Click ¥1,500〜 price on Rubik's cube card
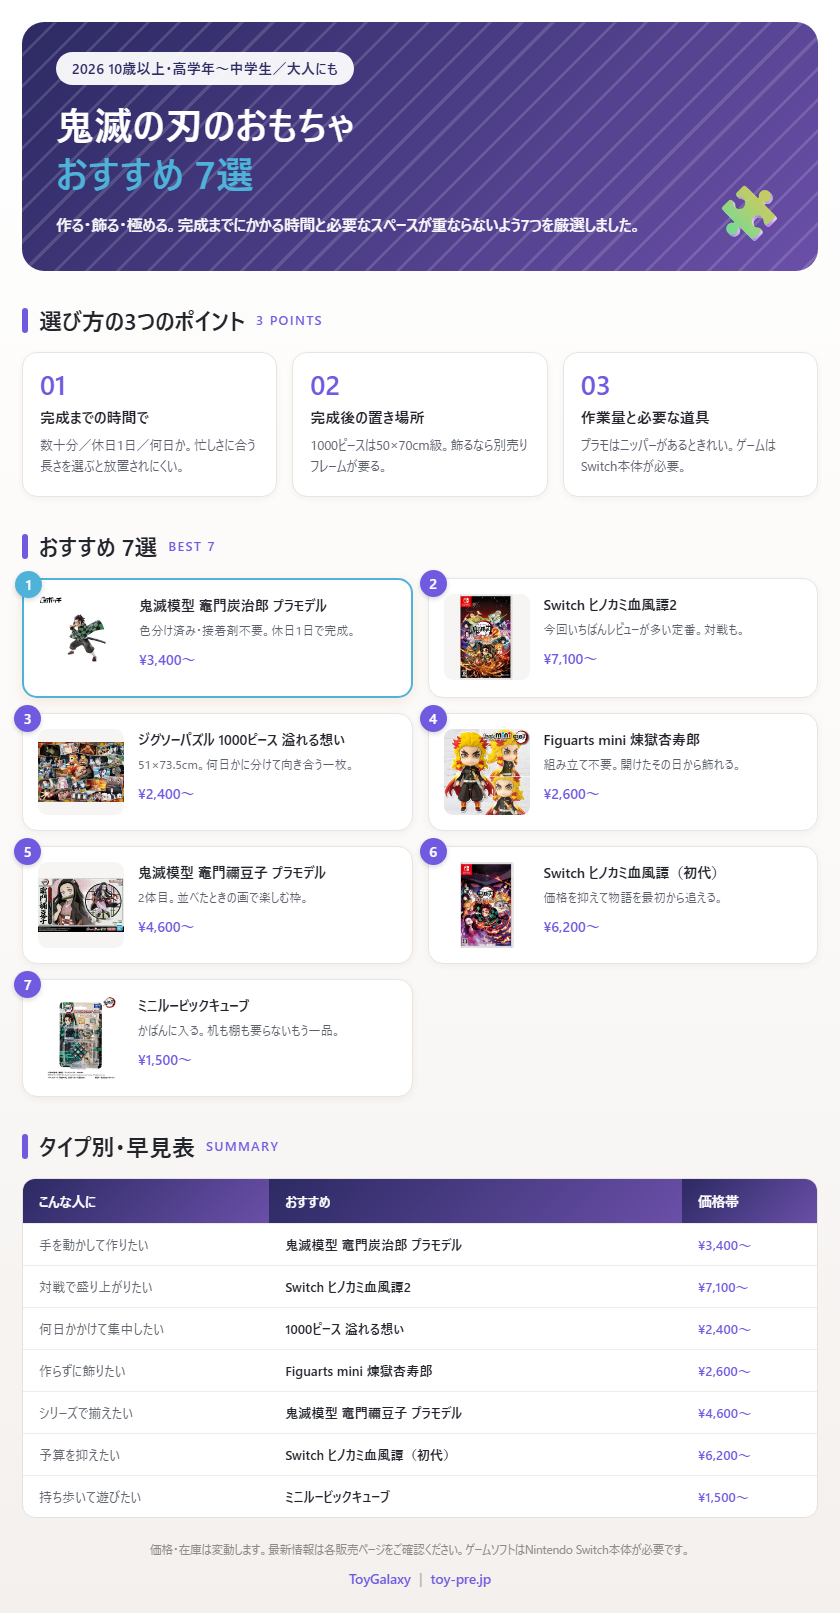This screenshot has height=1618, width=840. 165,1060
